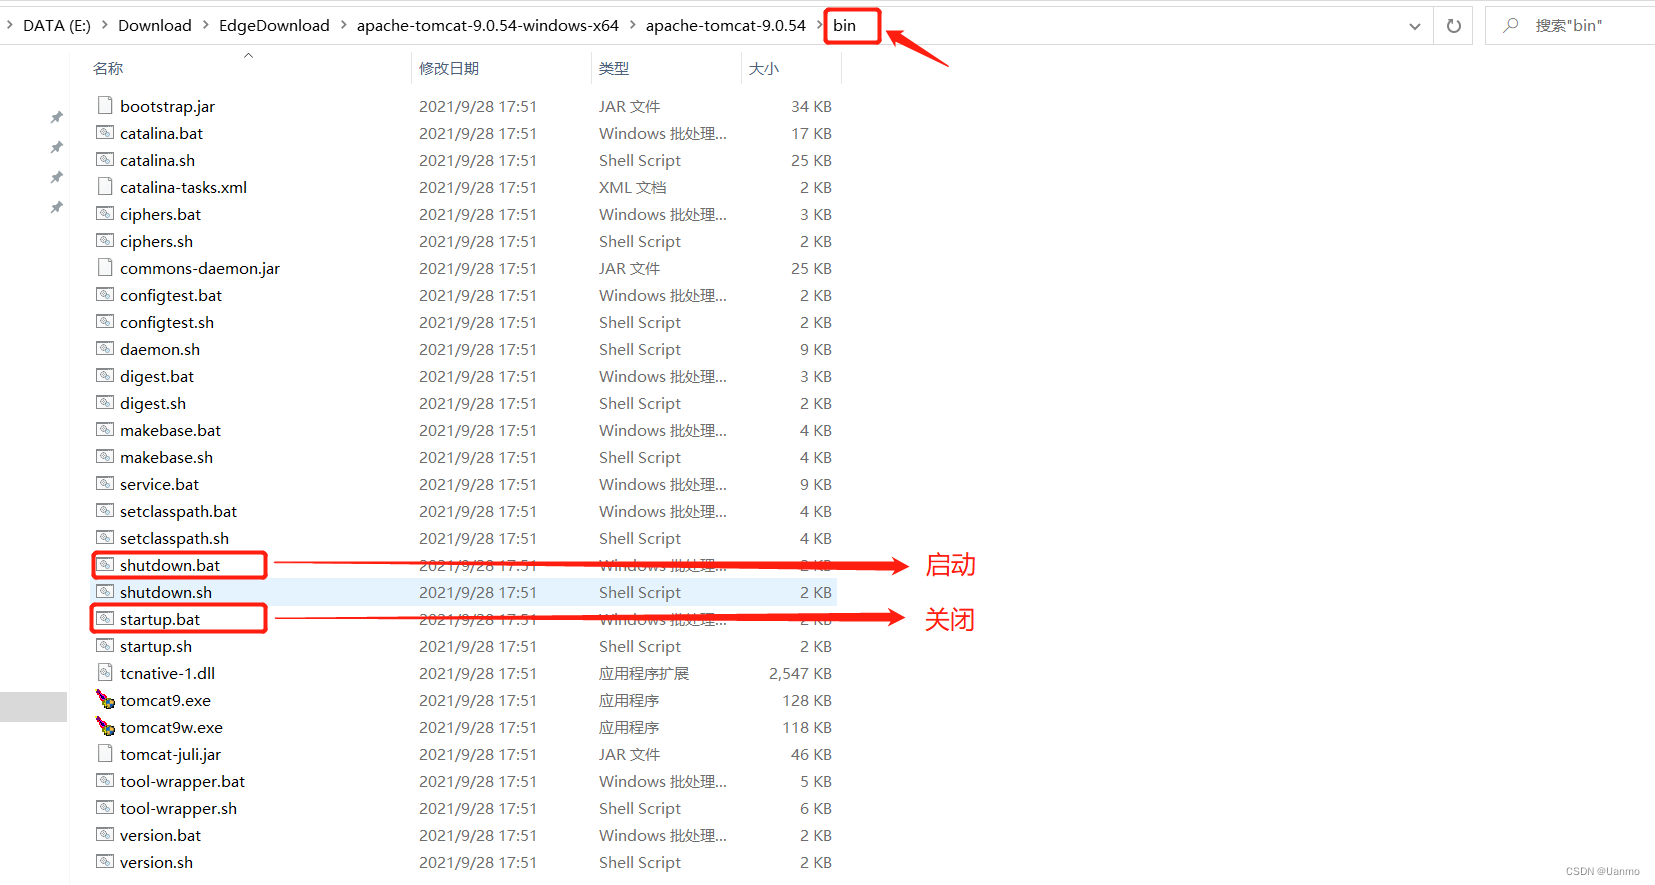Click the refresh button beside address bar
The image size is (1655, 885).
click(1453, 26)
